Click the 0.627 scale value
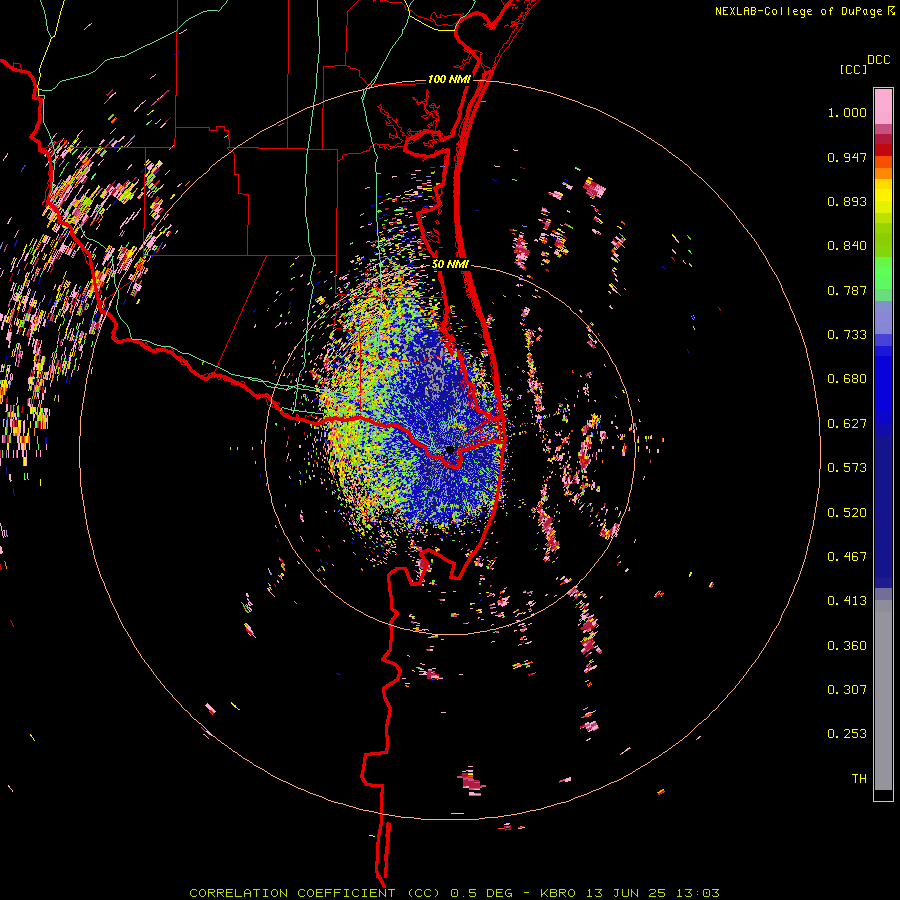900x900 pixels. (847, 424)
